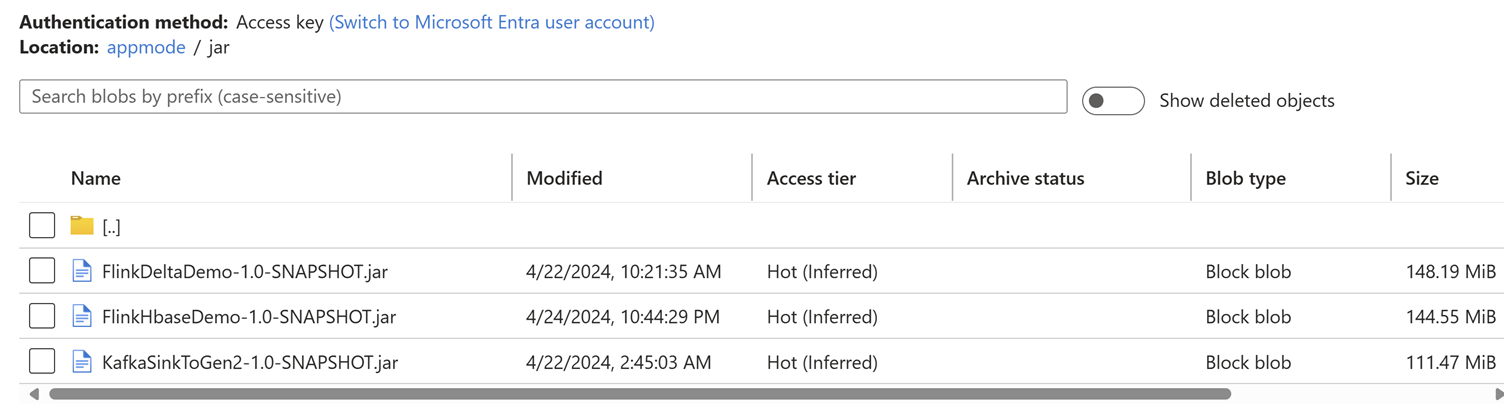Select the FlinkHbaseDemo-1.0-SNAPSHOT.jar checkbox

(42, 317)
